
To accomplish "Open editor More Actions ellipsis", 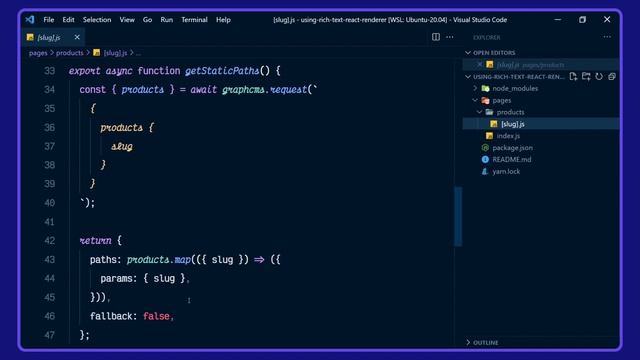I will (449, 37).
